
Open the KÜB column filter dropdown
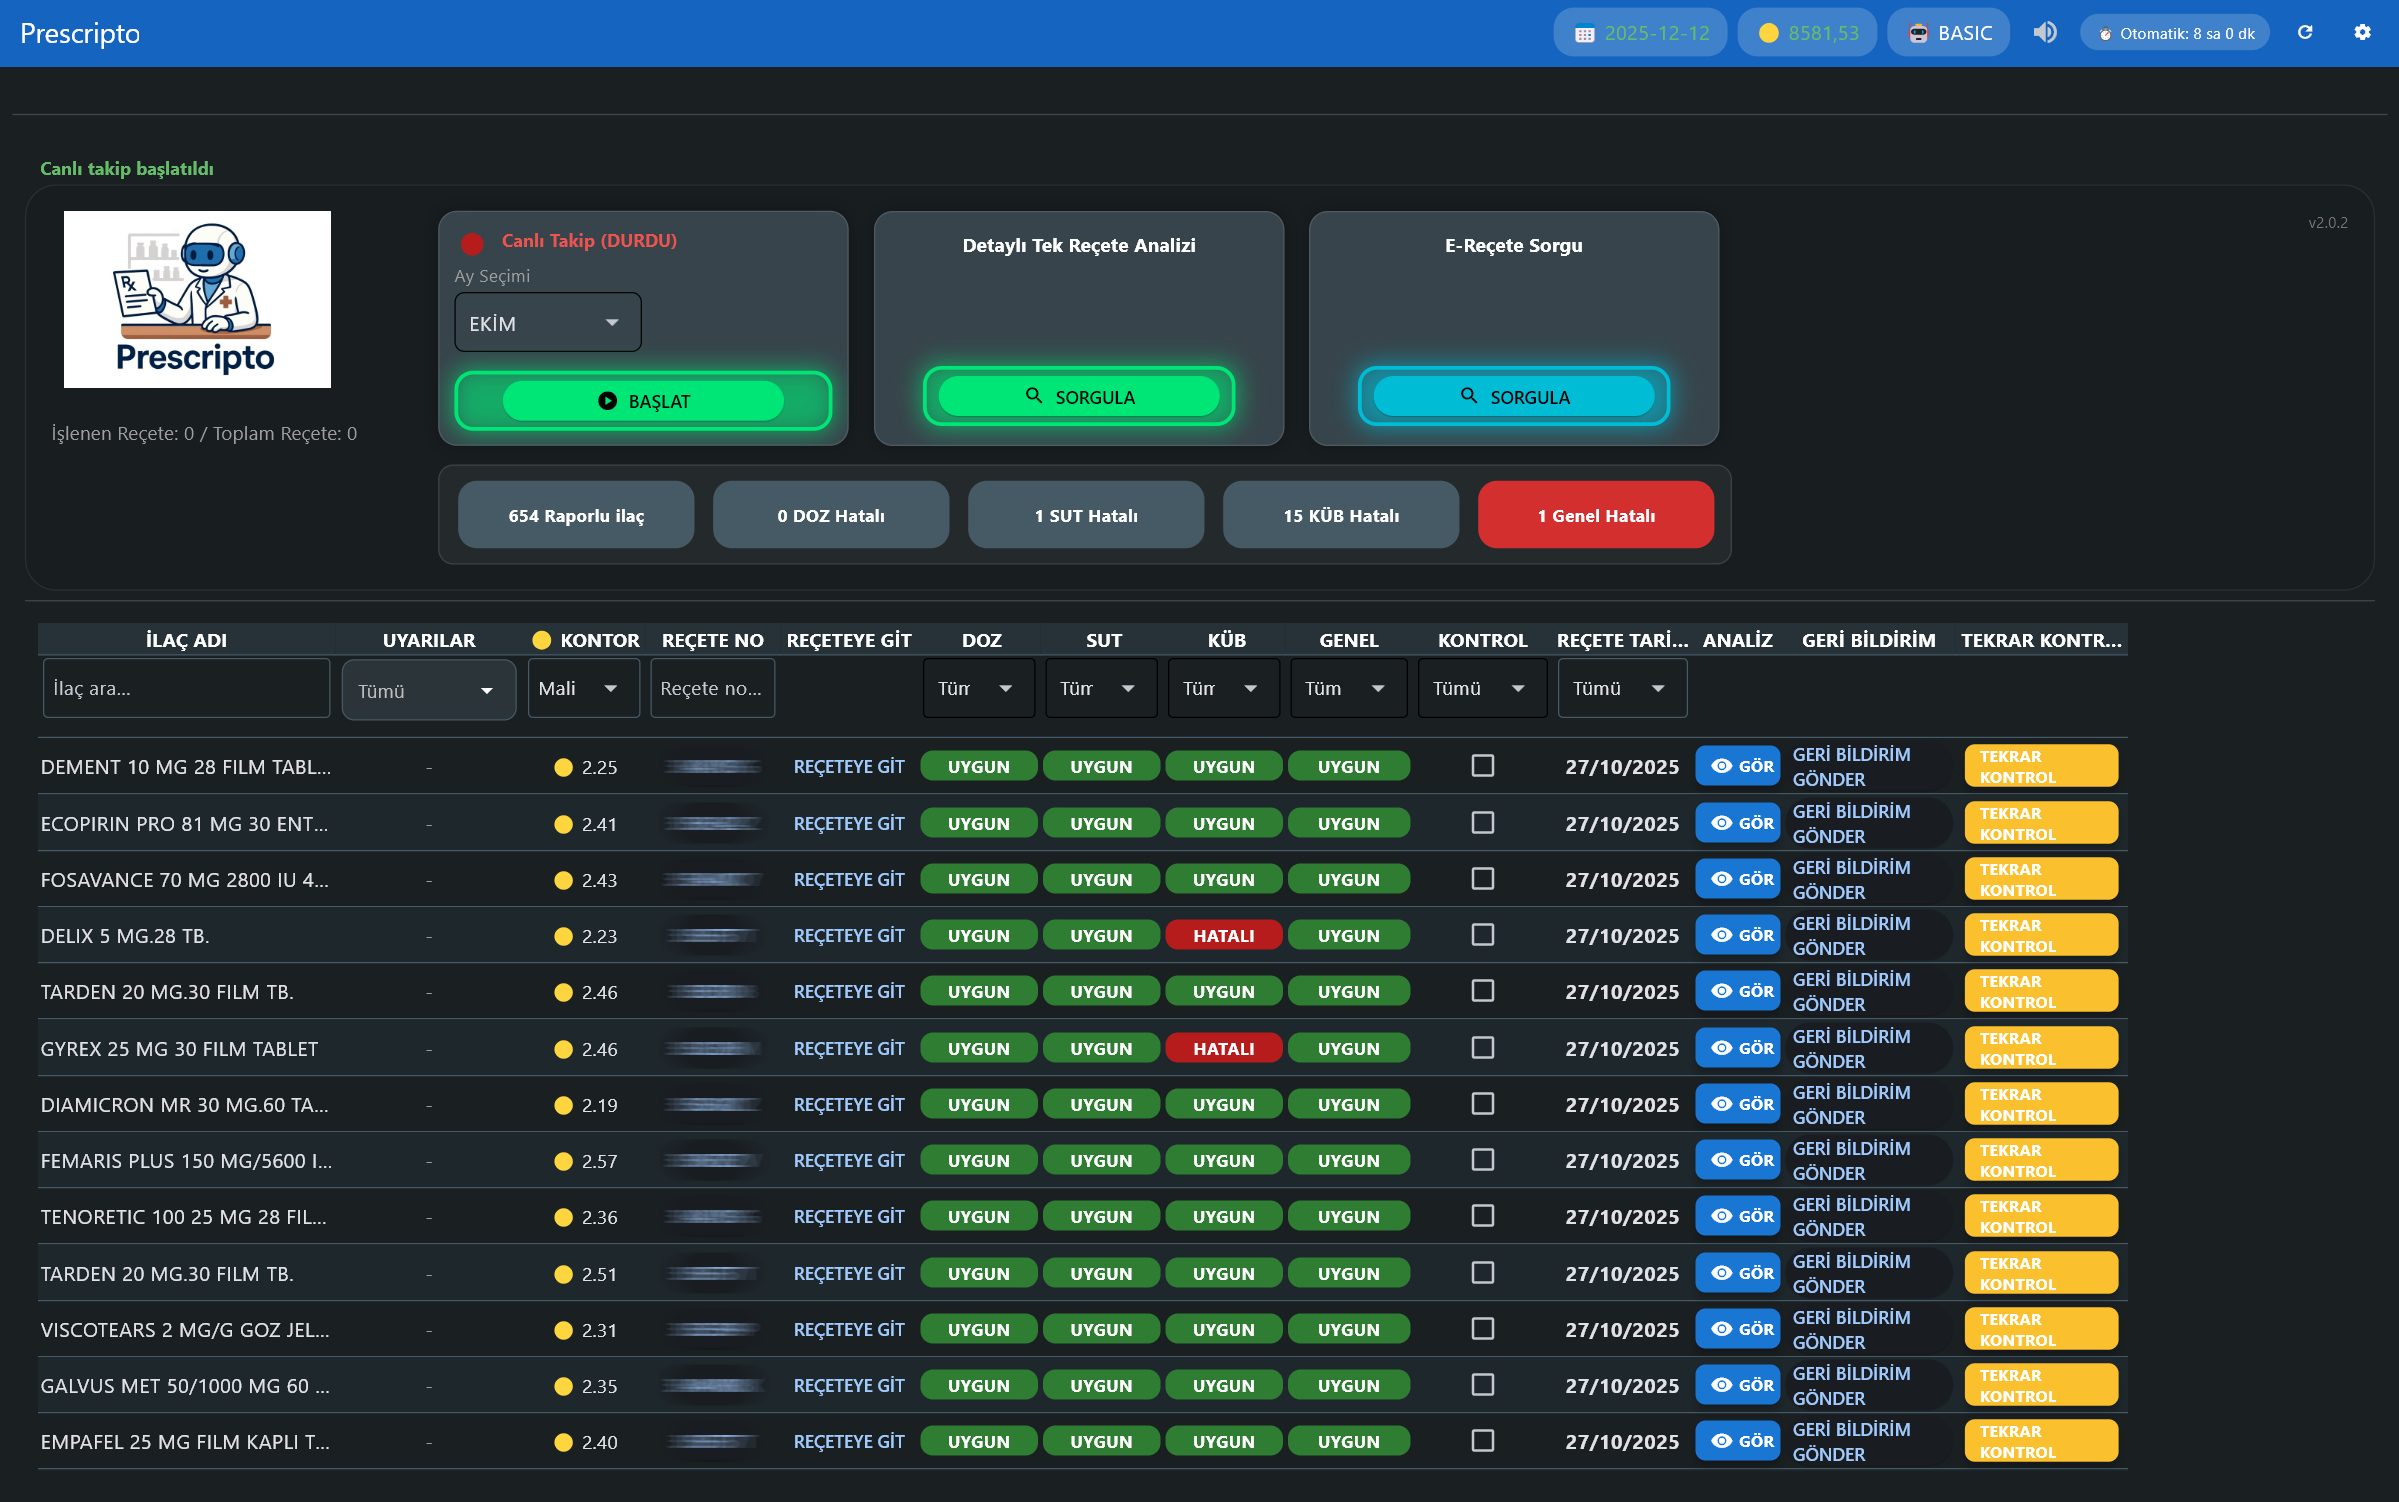1223,688
